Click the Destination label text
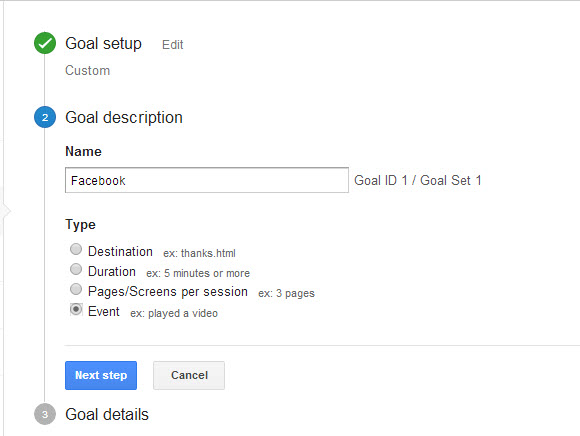This screenshot has width=580, height=436. tap(120, 251)
